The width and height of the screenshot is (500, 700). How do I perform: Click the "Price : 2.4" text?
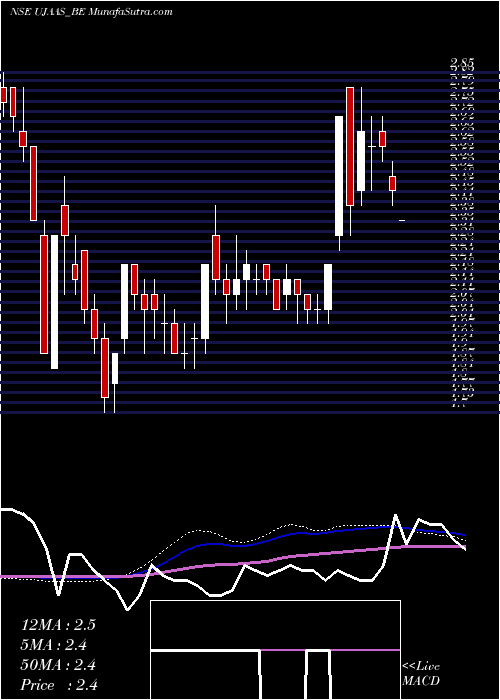point(59,685)
